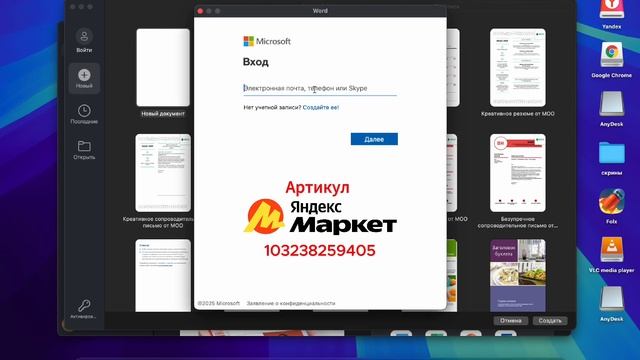This screenshot has width=640, height=360.
Task: Focus the email, phone or Skype field
Action: tap(320, 88)
